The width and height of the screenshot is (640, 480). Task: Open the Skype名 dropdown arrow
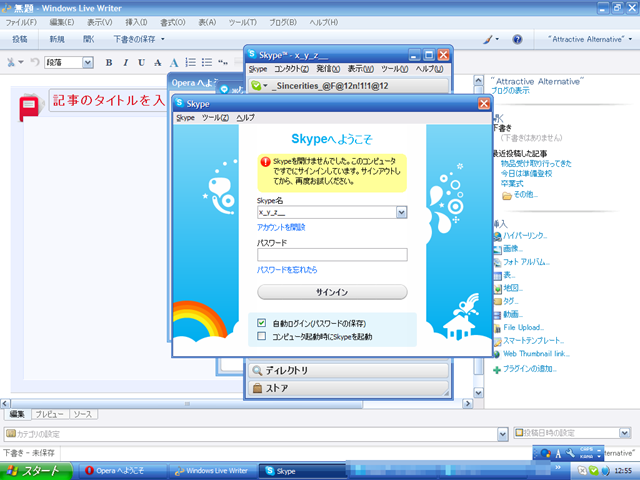coord(402,212)
